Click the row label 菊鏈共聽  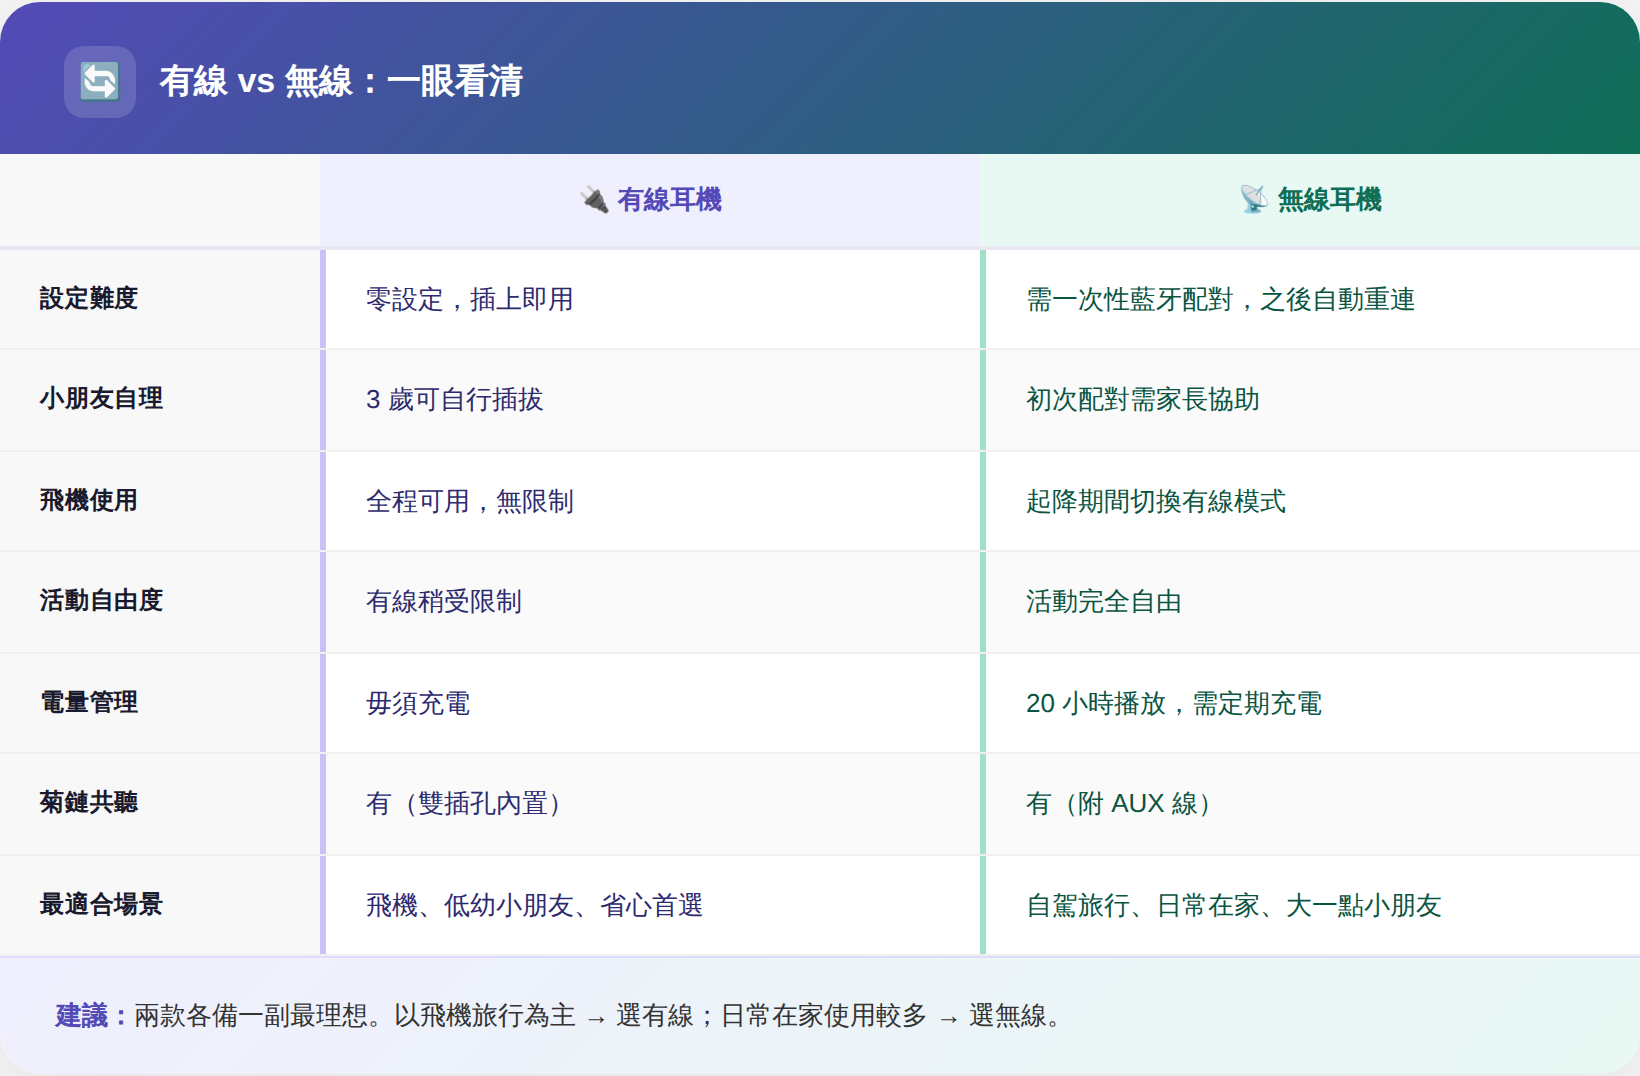click(x=89, y=802)
